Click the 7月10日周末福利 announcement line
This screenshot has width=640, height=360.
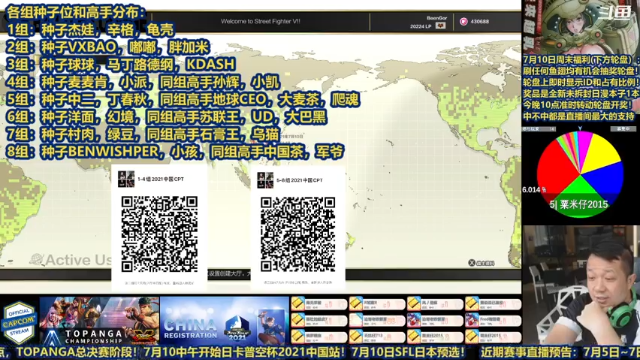[581, 60]
